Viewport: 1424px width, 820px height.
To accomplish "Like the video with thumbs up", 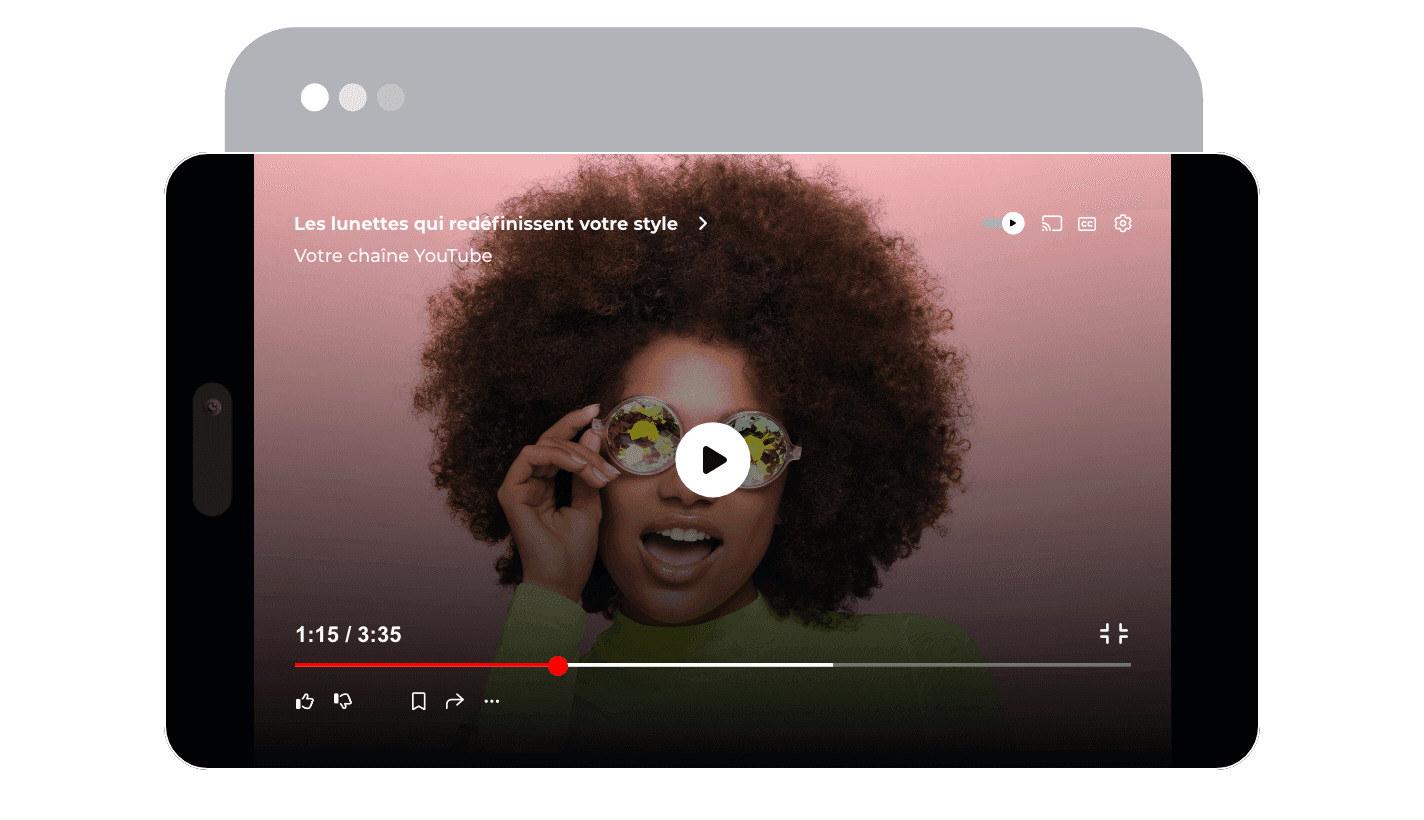I will coord(305,701).
